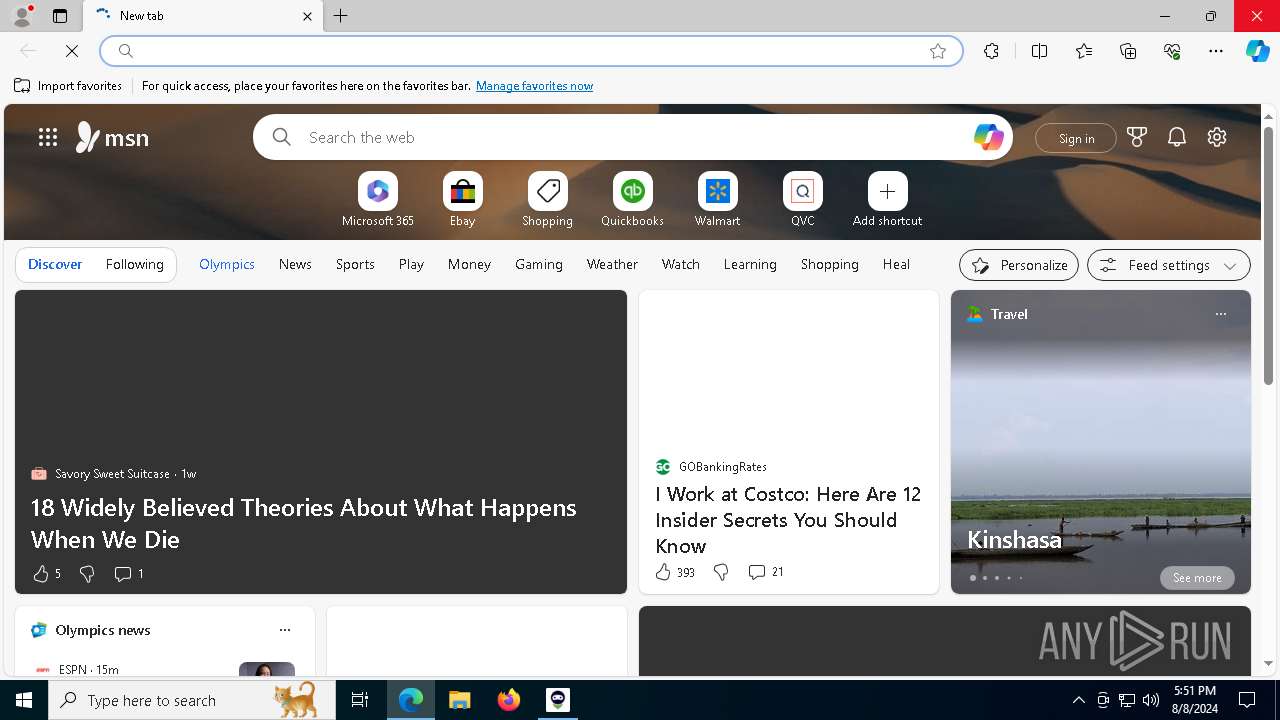Viewport: 1280px width, 720px height.
Task: Open Task View on taskbar
Action: point(360,700)
